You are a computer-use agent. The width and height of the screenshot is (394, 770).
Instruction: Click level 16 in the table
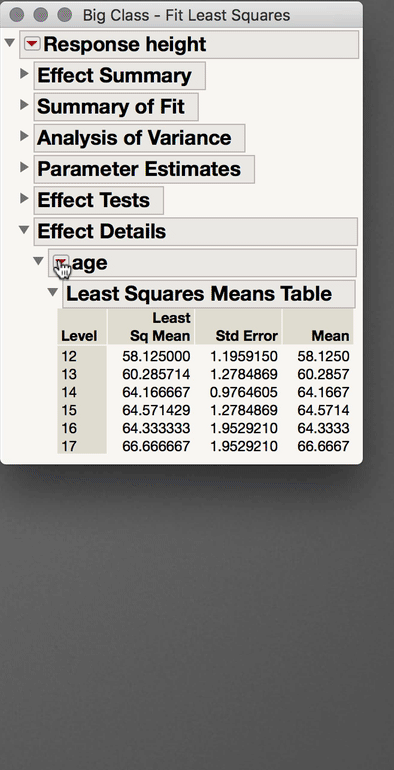click(69, 428)
